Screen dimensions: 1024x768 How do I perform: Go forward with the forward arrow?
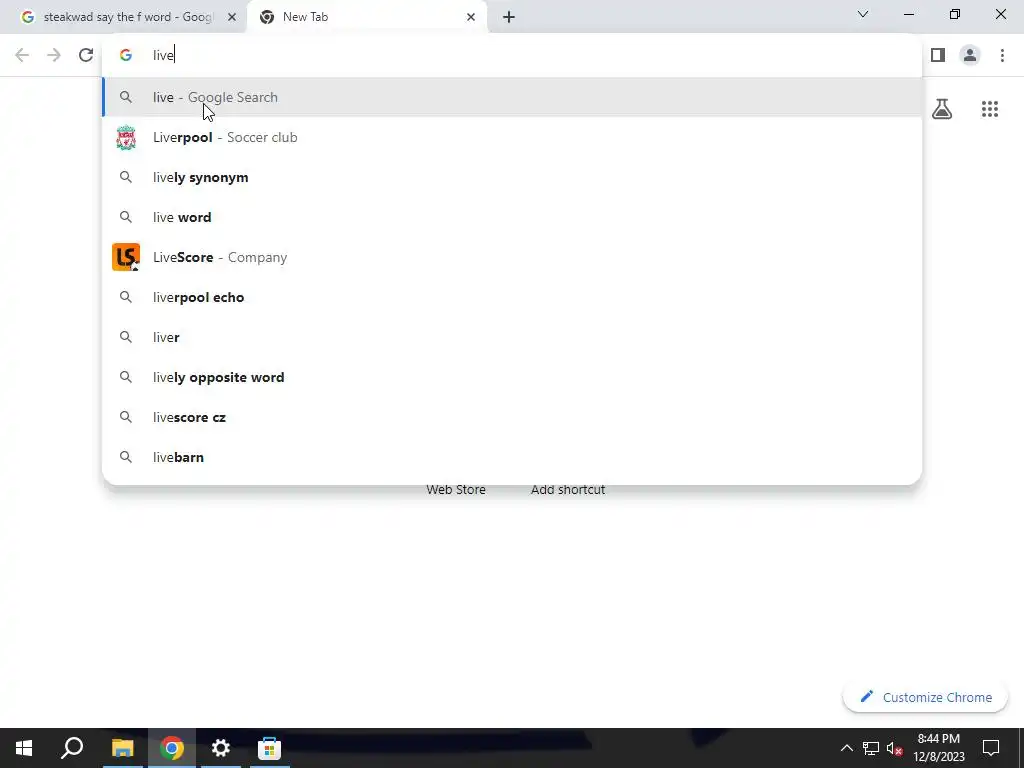pos(54,55)
